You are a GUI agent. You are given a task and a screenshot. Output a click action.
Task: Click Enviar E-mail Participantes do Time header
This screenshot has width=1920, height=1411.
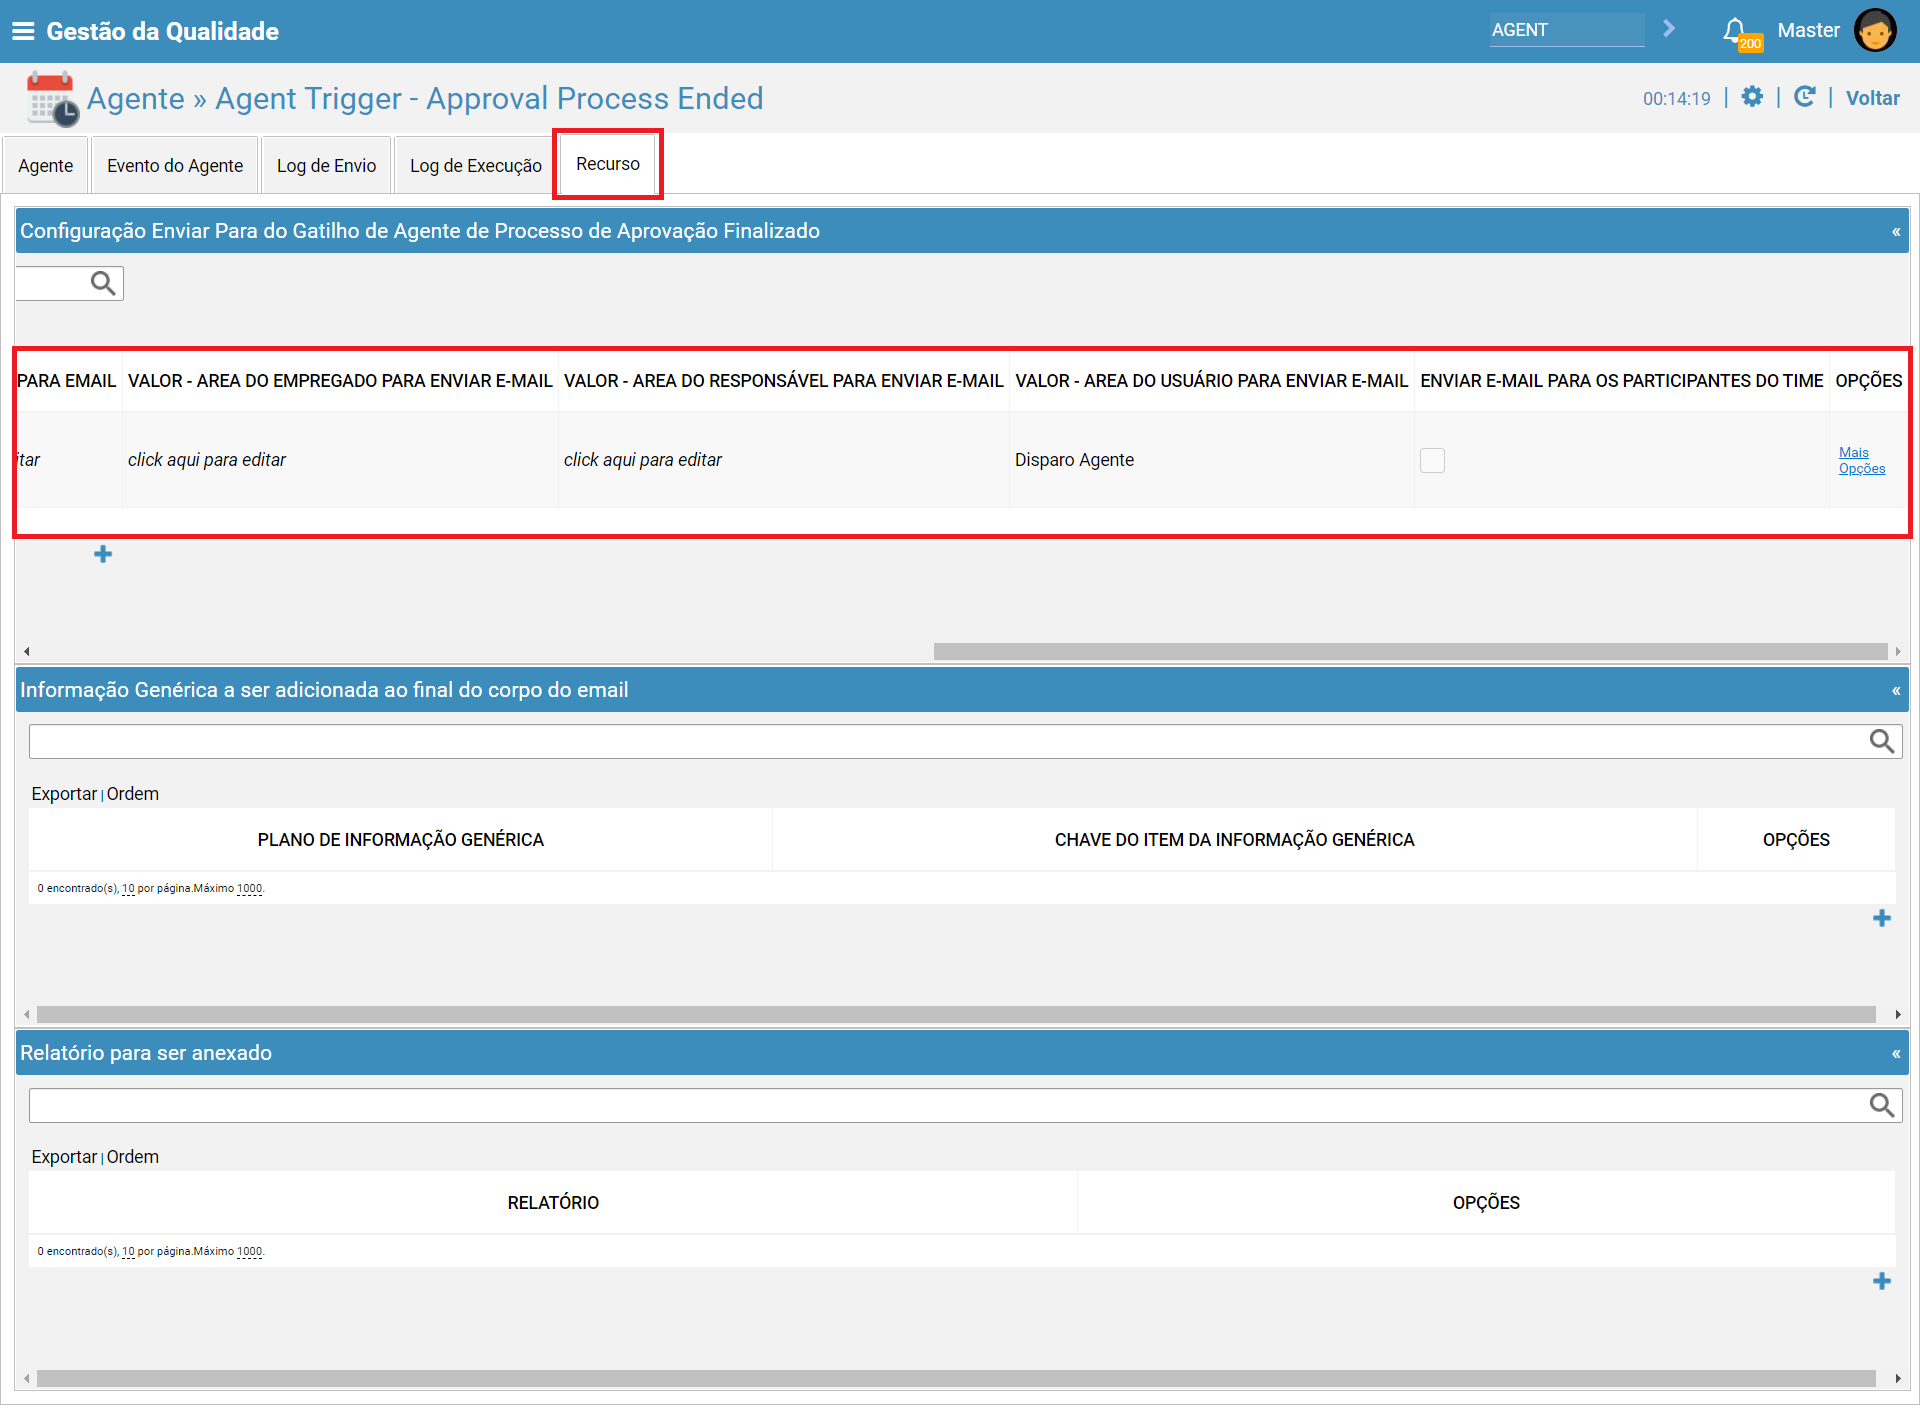coord(1621,381)
